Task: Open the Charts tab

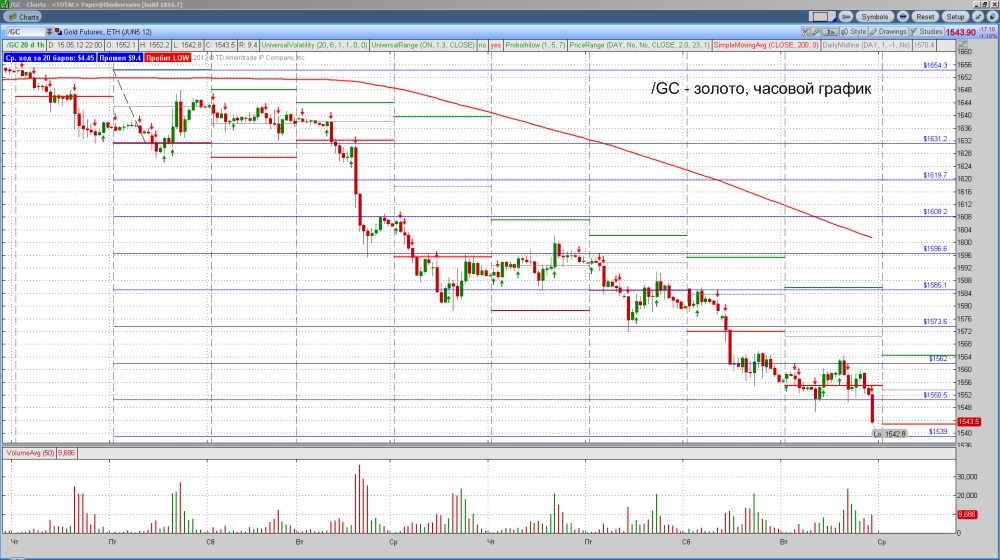Action: click(x=22, y=17)
